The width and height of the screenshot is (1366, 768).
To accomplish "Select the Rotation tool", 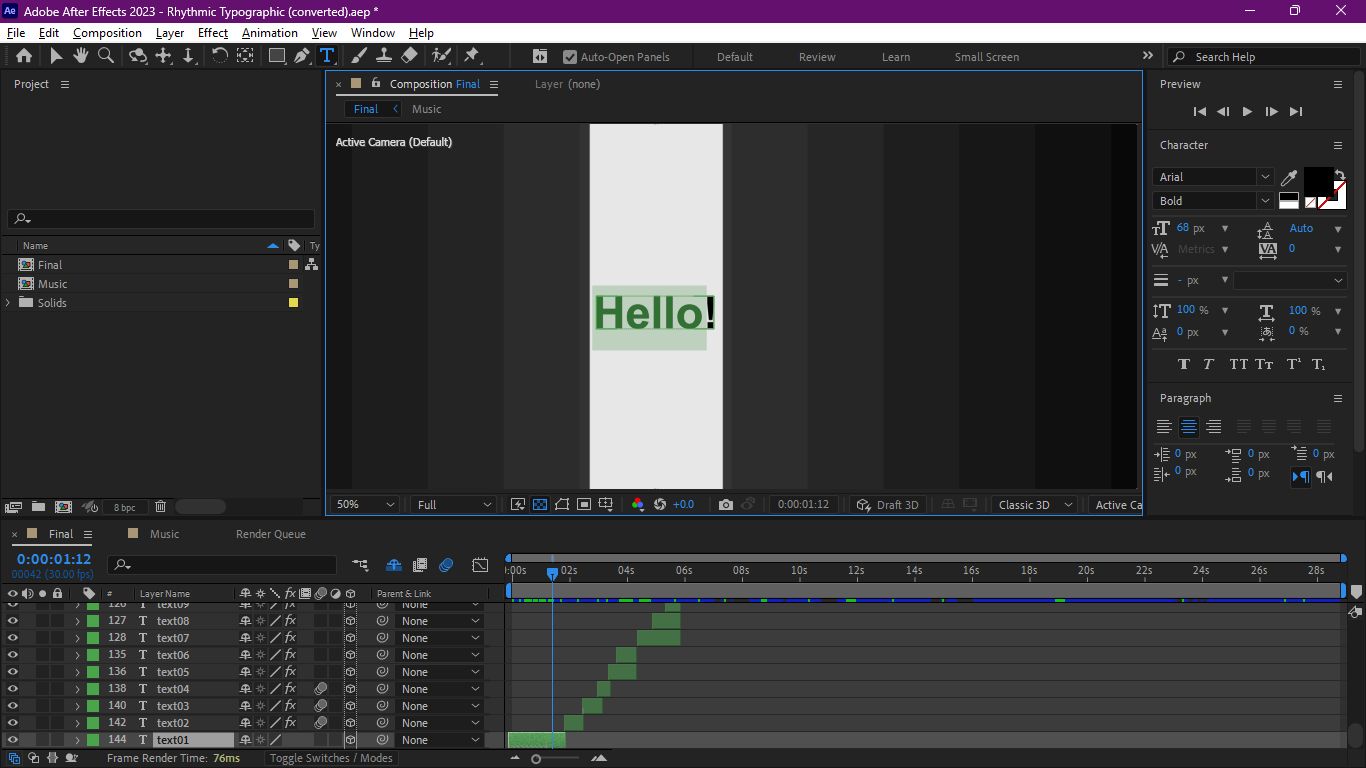I will (x=220, y=56).
